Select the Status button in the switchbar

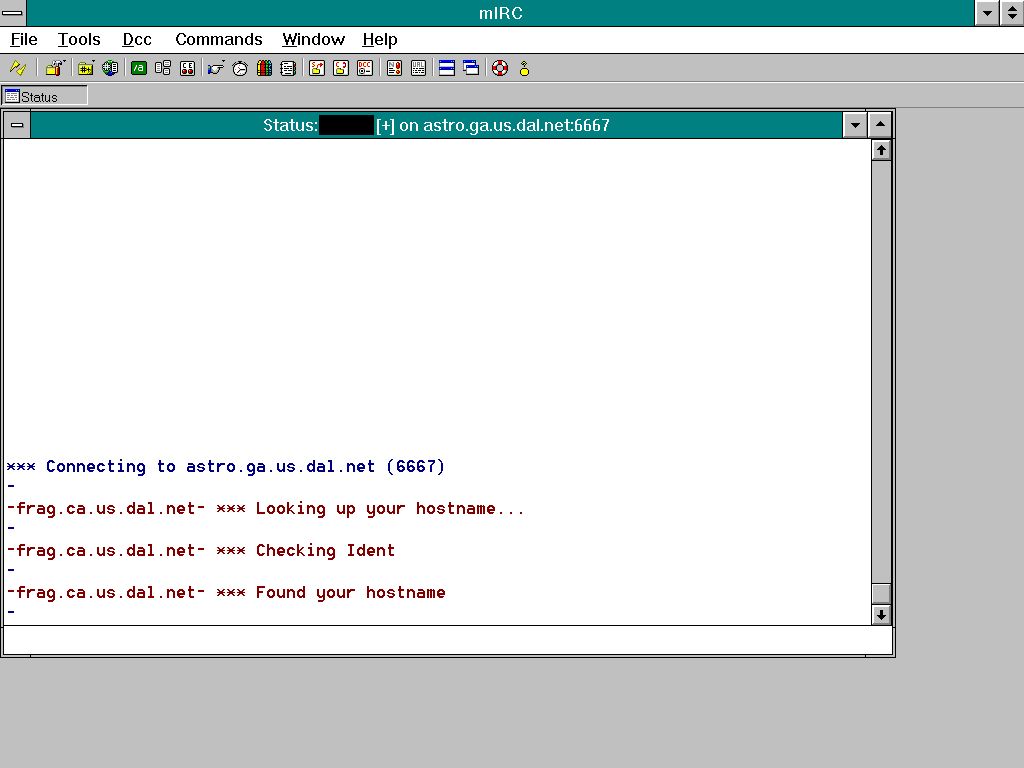pos(44,96)
